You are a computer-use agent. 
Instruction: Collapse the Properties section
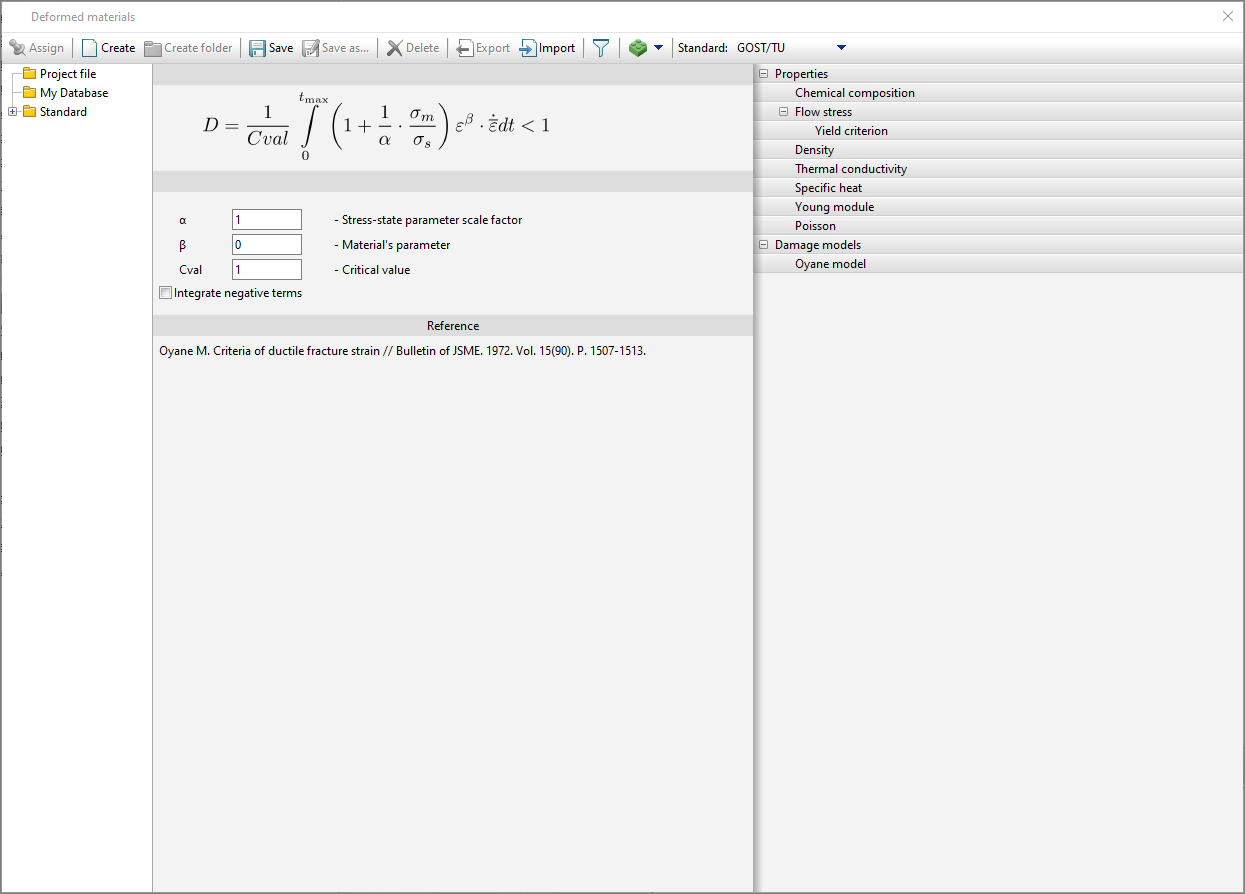point(764,74)
